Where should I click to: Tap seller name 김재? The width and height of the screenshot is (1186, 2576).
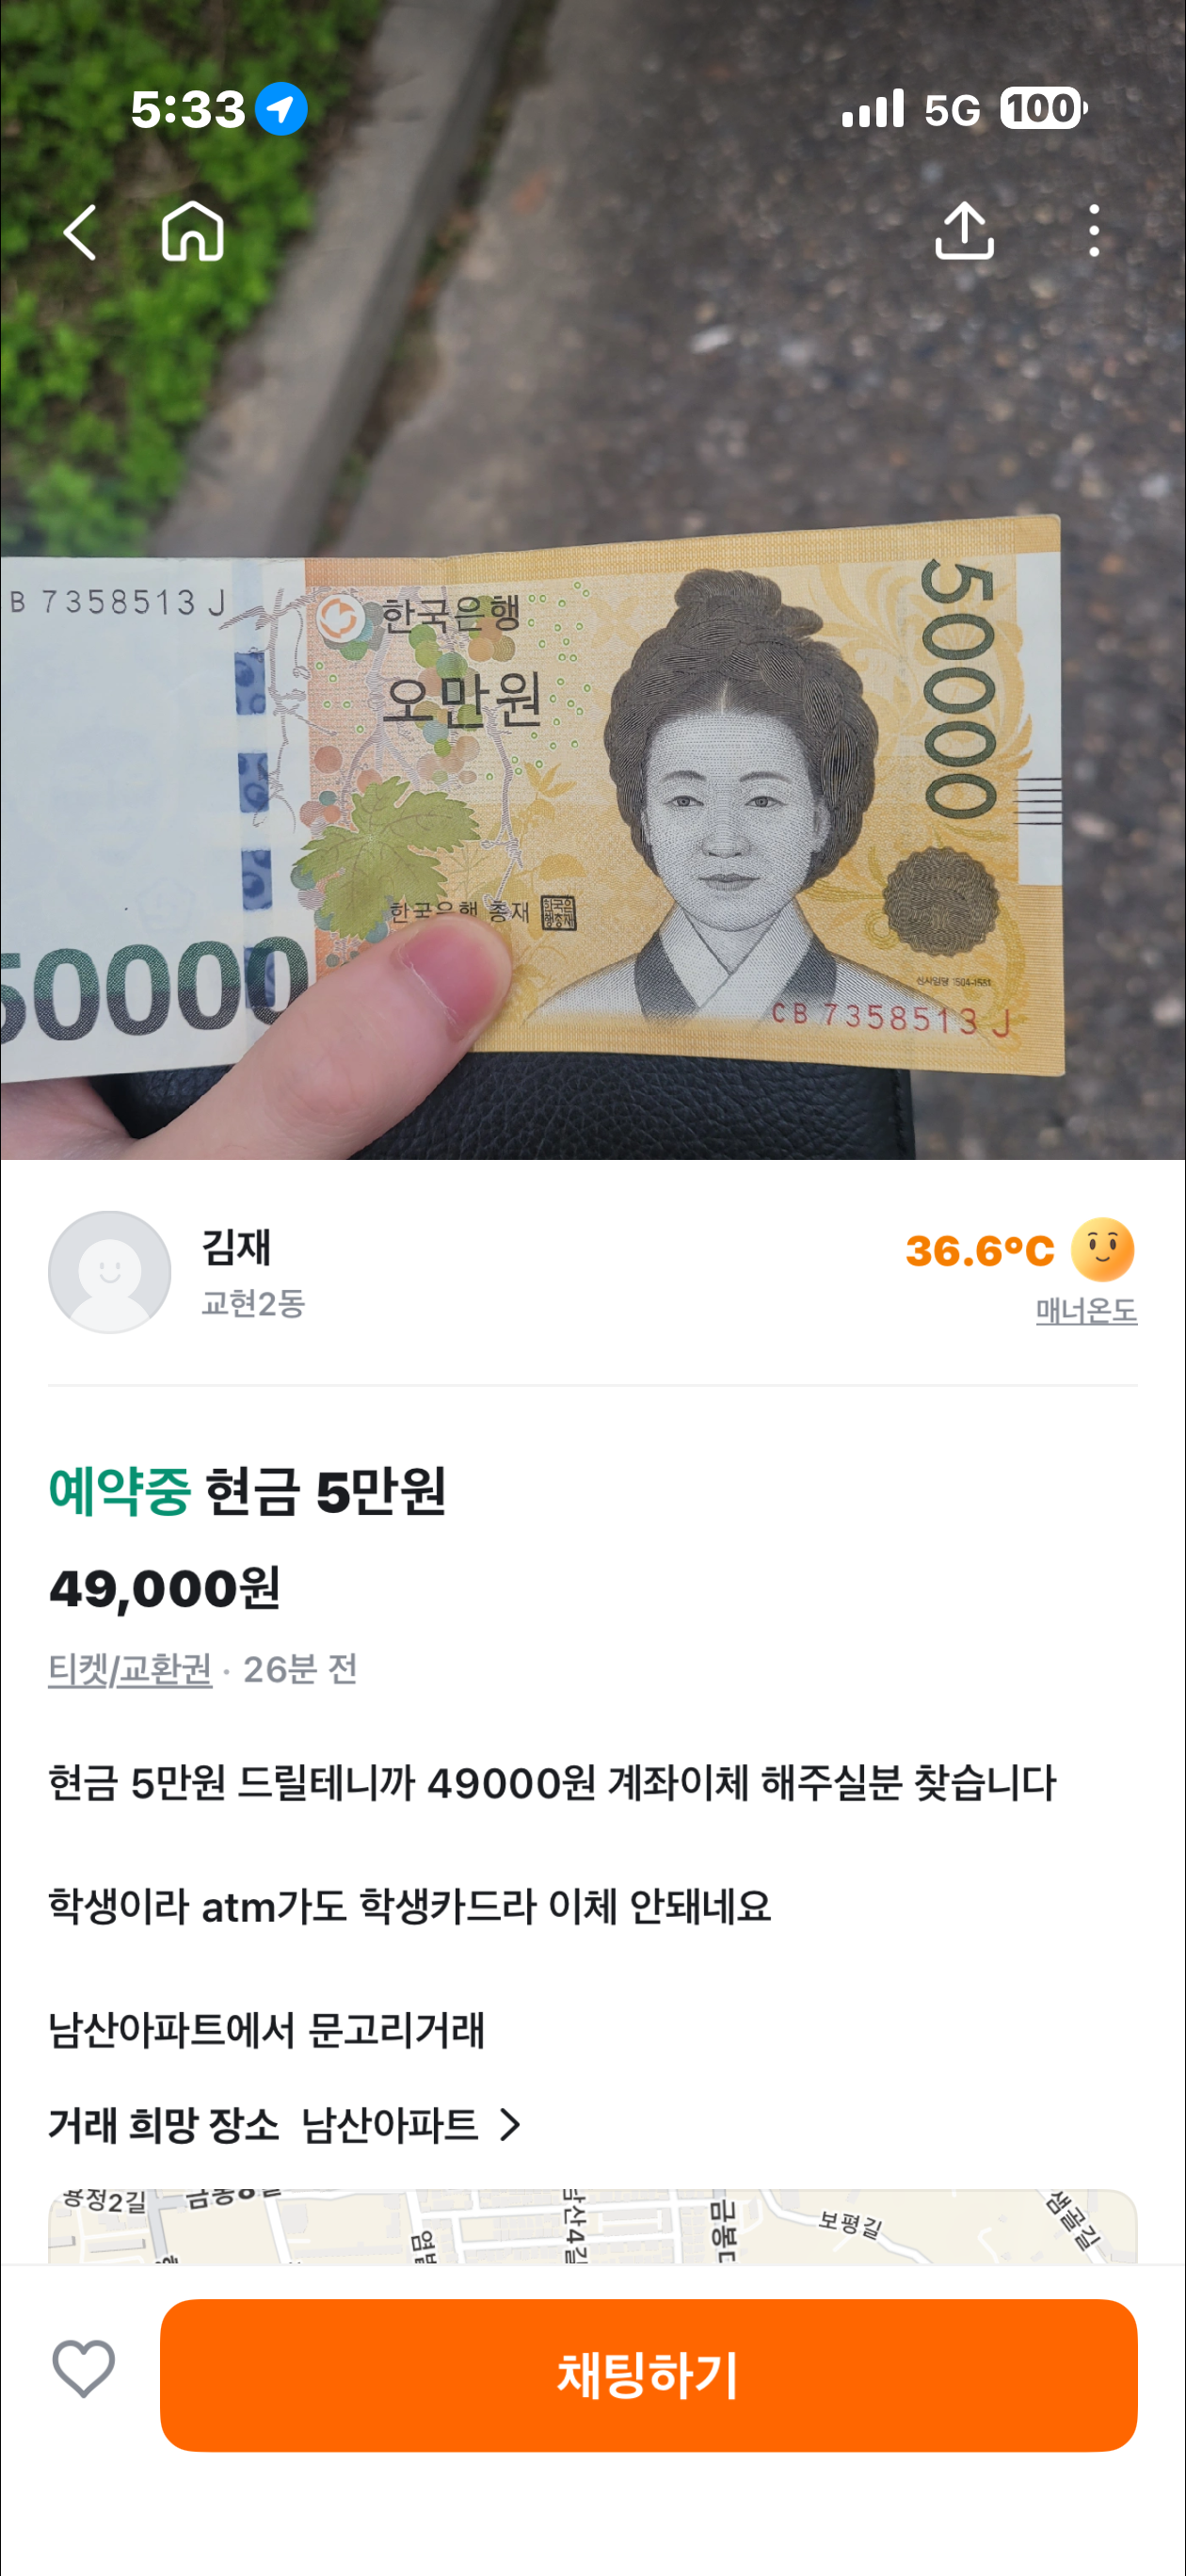[237, 1247]
